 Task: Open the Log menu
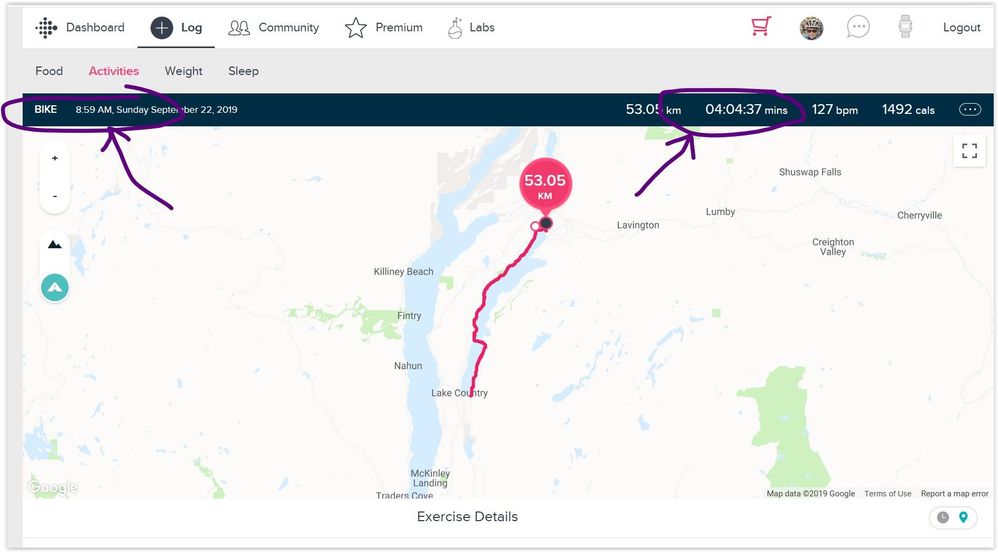[x=178, y=28]
